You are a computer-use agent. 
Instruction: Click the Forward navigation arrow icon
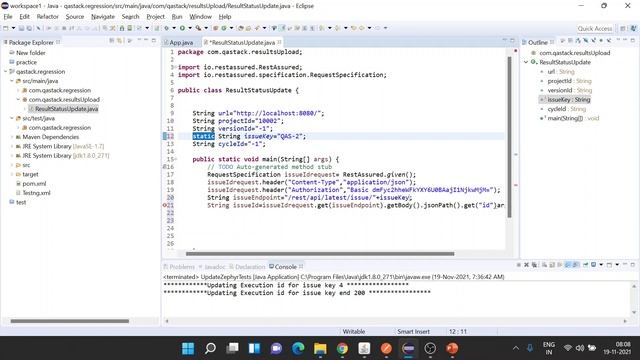(x=378, y=28)
